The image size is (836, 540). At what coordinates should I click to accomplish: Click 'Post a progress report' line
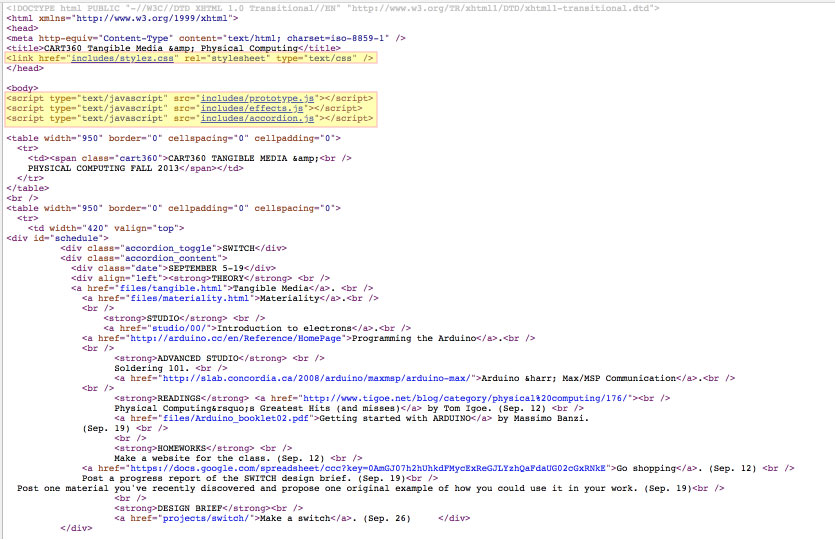260,478
